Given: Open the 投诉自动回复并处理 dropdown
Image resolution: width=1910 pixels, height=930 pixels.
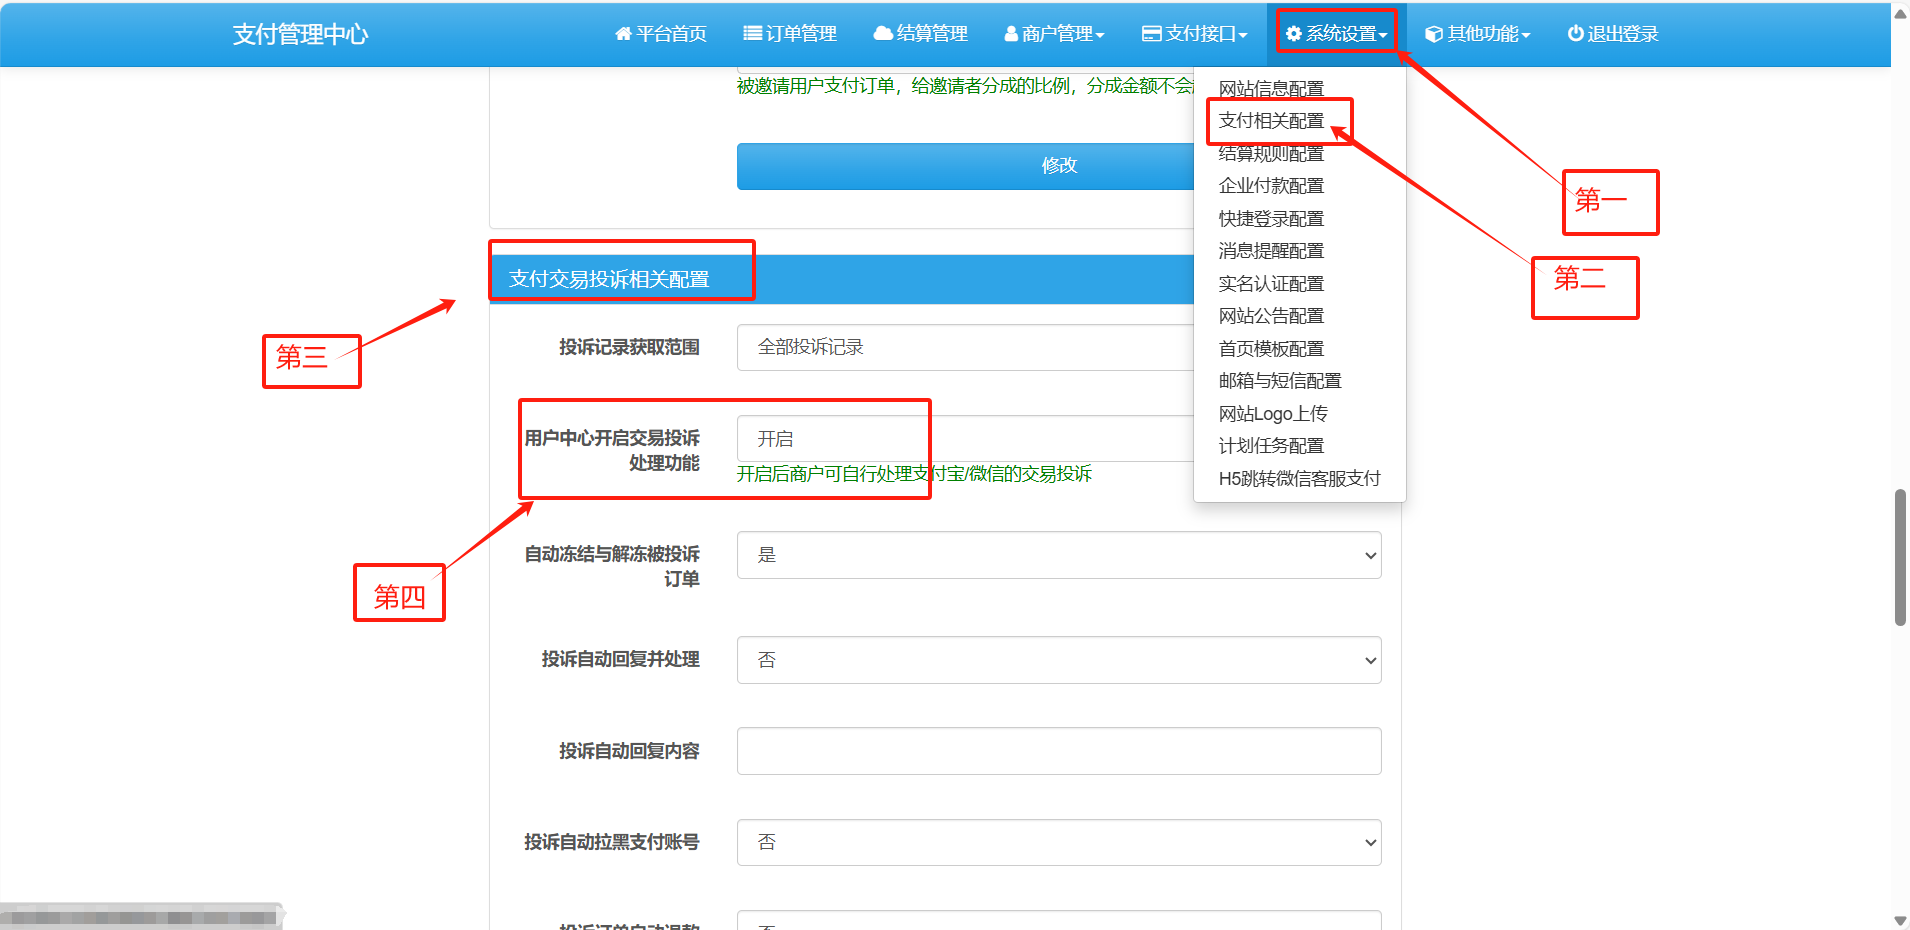Looking at the screenshot, I should [x=1058, y=660].
